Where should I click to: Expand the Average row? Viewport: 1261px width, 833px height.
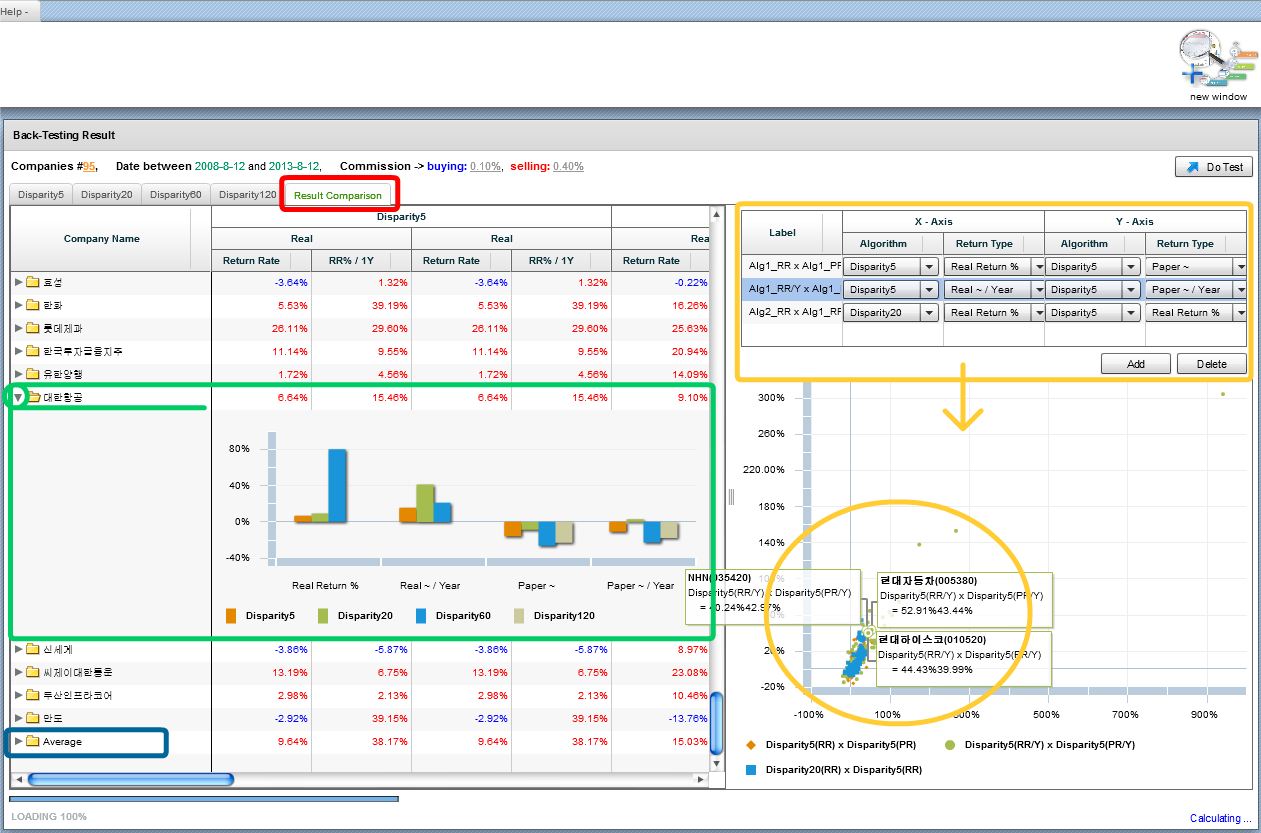18,742
